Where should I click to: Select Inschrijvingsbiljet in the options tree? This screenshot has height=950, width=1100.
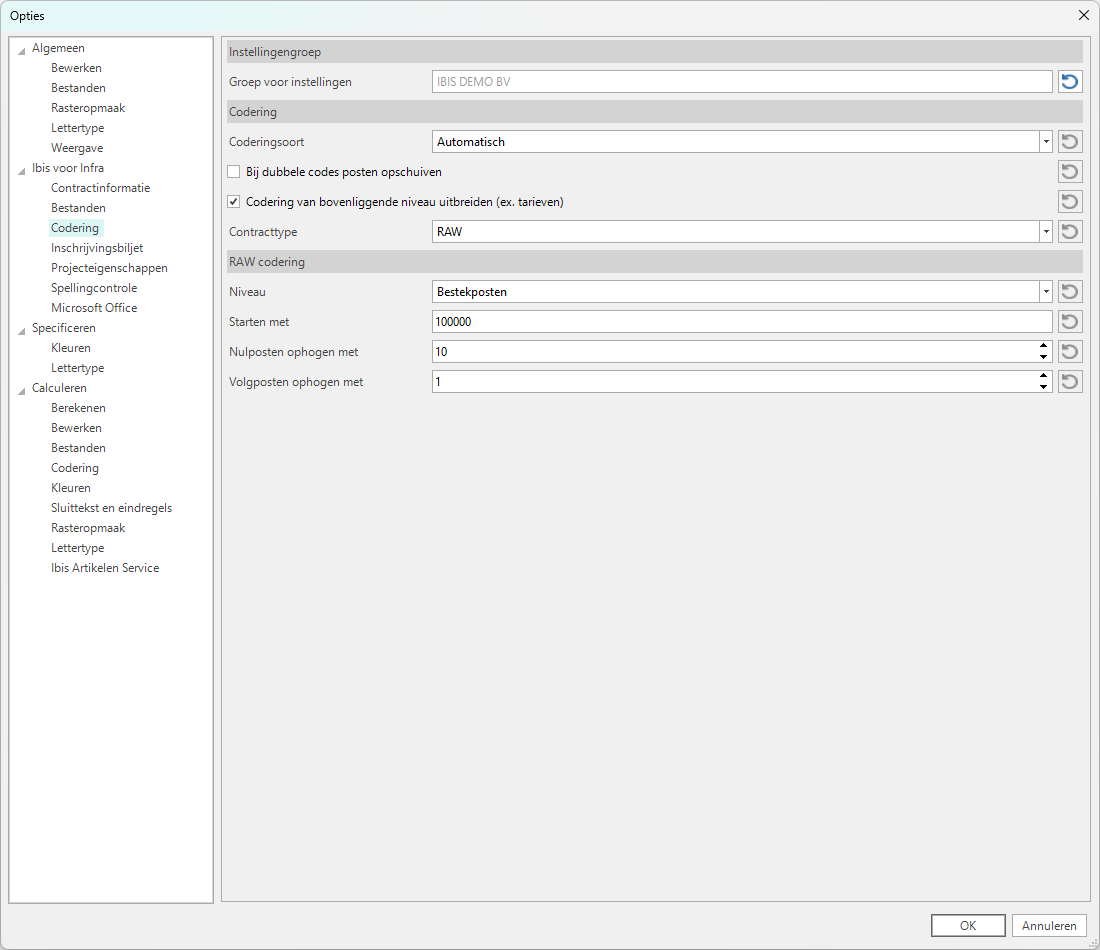[97, 248]
